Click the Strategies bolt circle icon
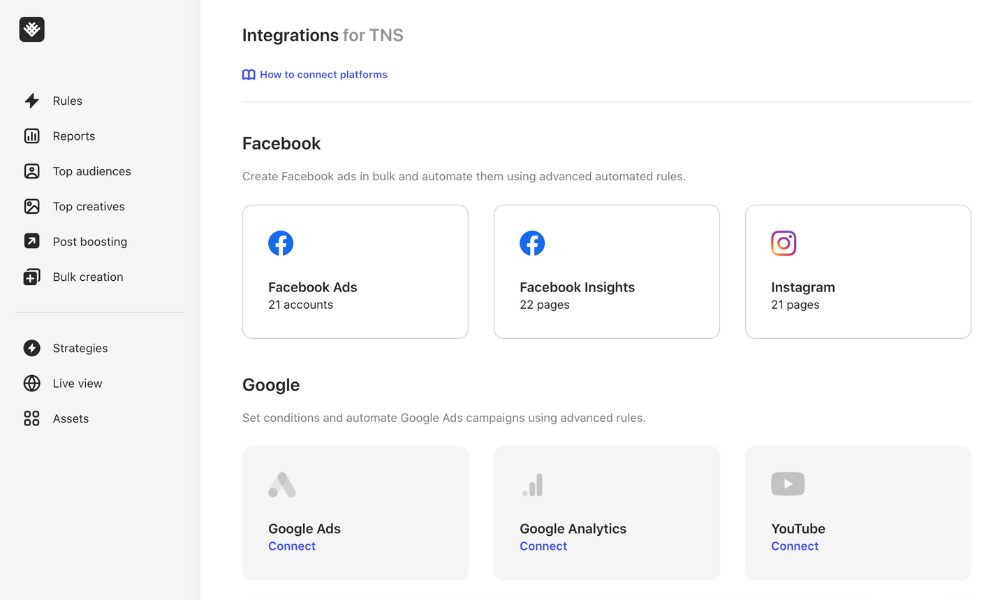Viewport: 1000px width, 600px height. pos(32,348)
